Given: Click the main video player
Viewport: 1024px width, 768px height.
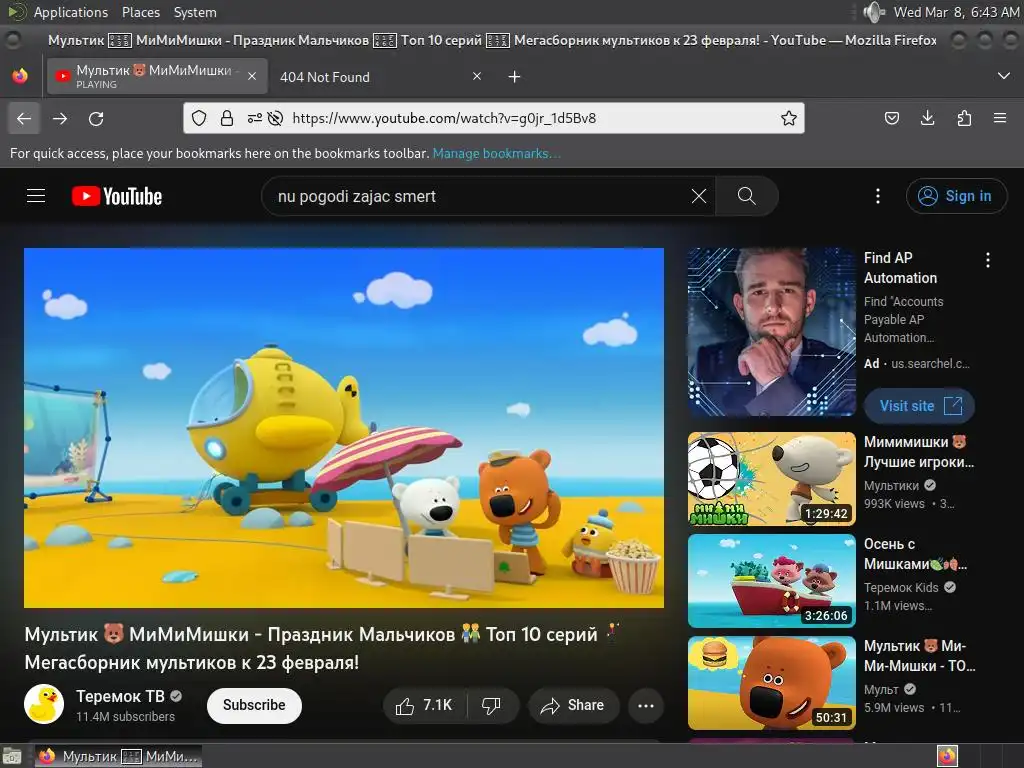Looking at the screenshot, I should 344,428.
